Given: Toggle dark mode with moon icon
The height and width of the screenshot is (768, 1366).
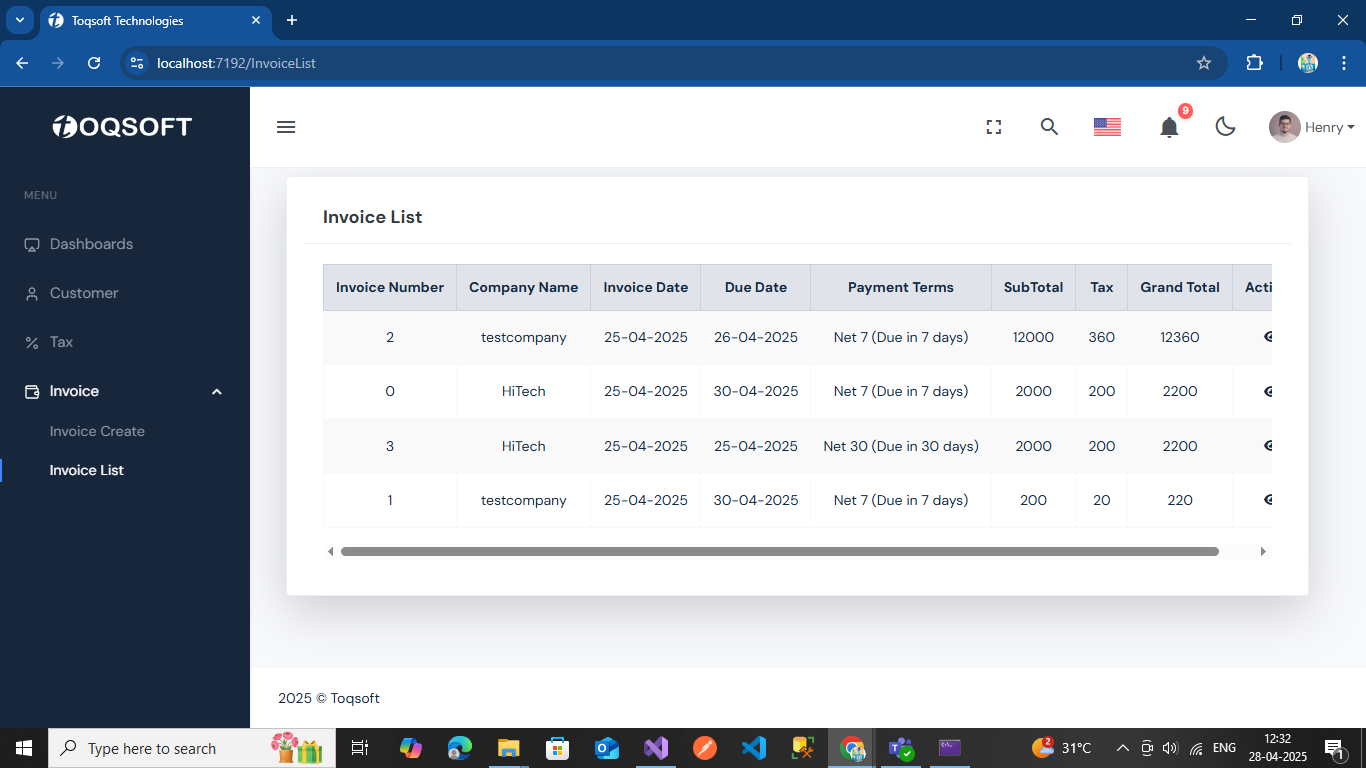Looking at the screenshot, I should (x=1225, y=127).
